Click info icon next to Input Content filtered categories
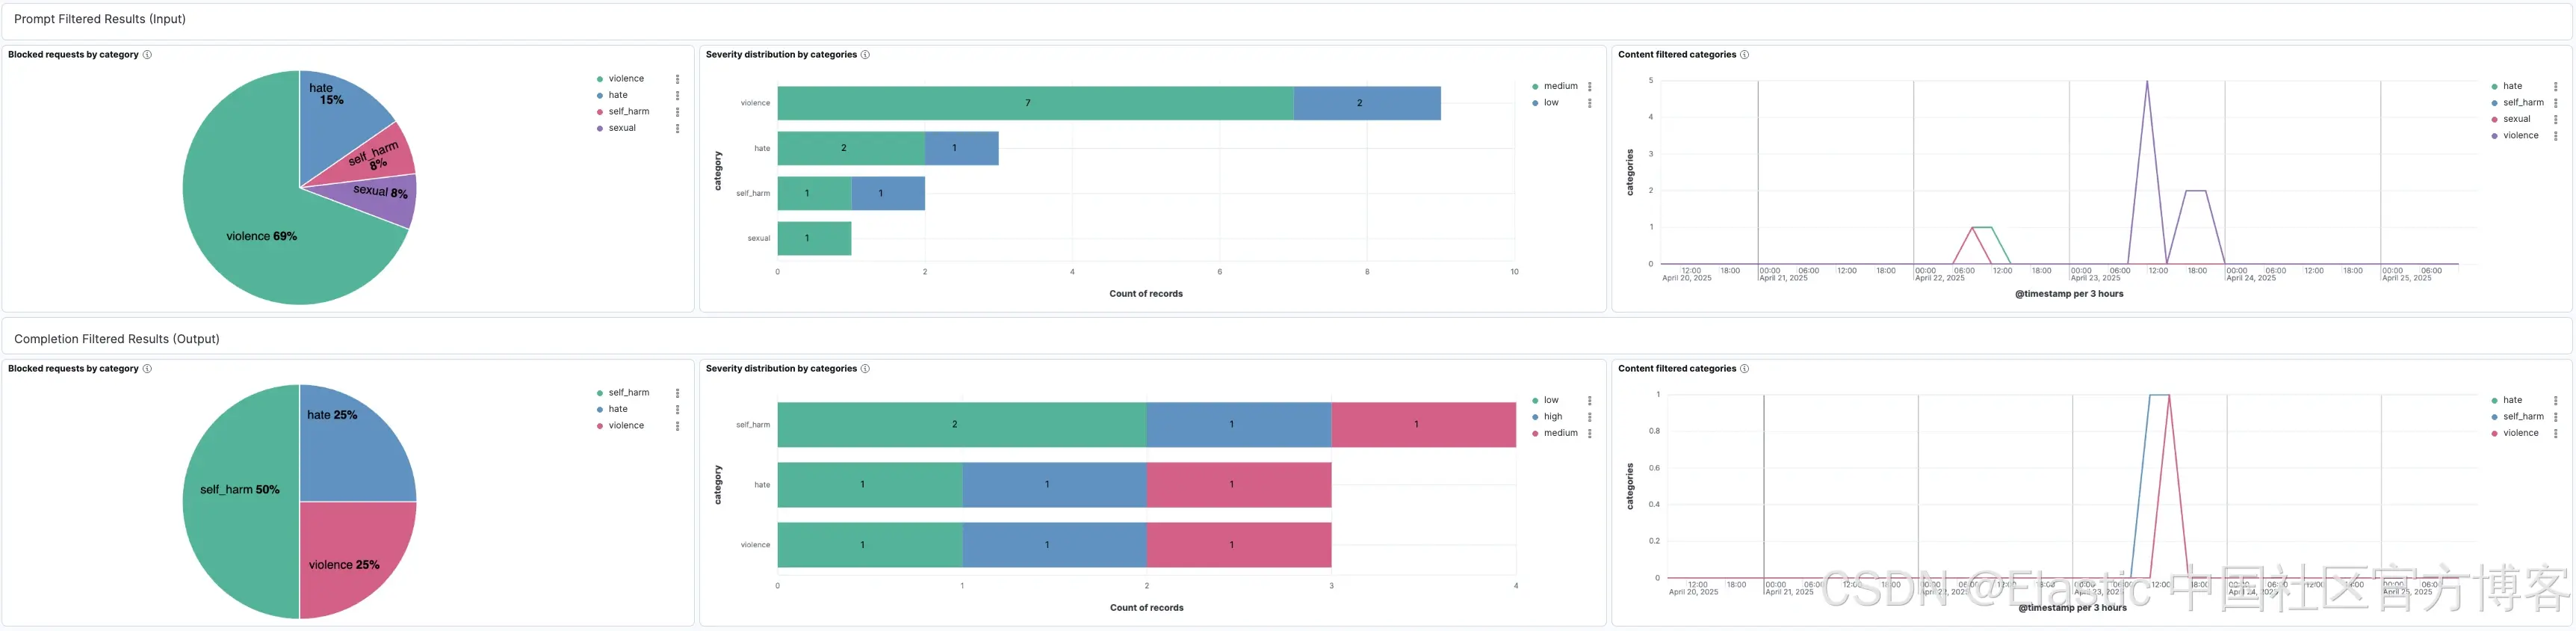 (1744, 55)
